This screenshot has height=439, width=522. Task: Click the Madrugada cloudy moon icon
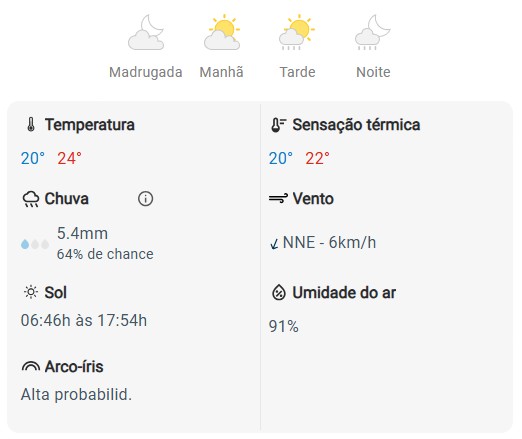[146, 32]
